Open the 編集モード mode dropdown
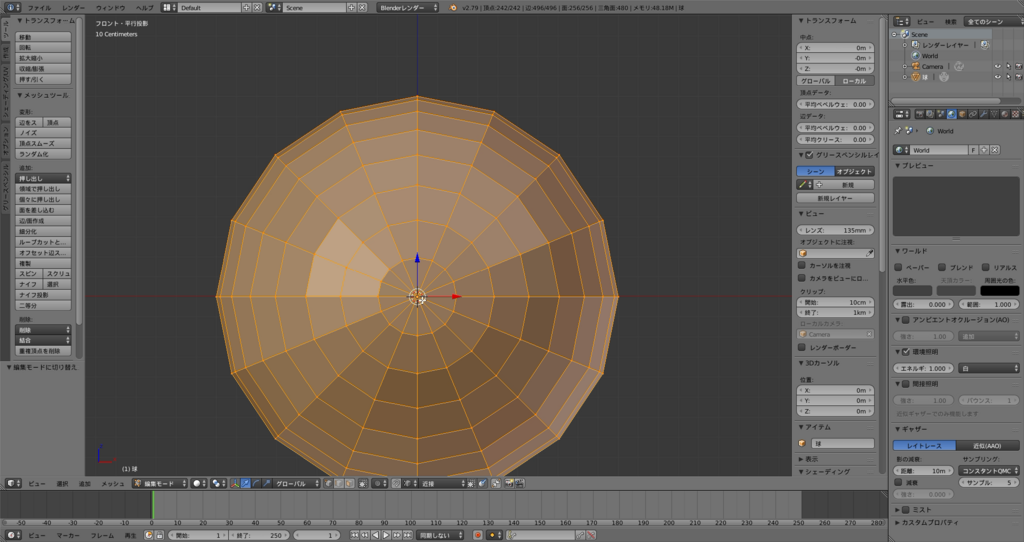The width and height of the screenshot is (1024, 542). tap(159, 483)
